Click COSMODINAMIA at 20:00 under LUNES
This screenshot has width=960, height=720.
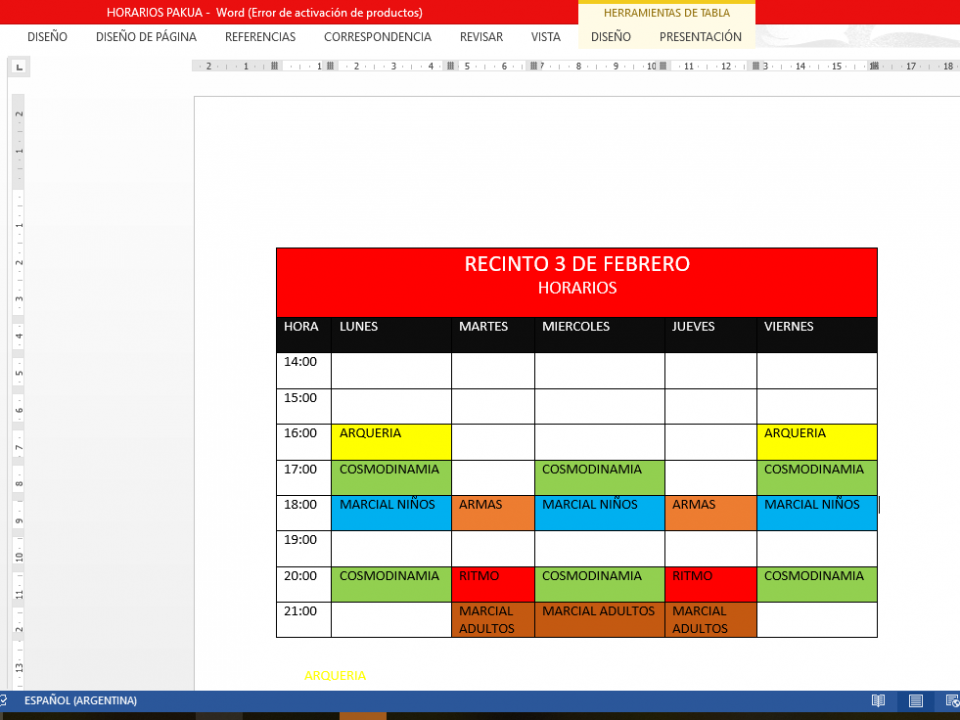pos(391,584)
